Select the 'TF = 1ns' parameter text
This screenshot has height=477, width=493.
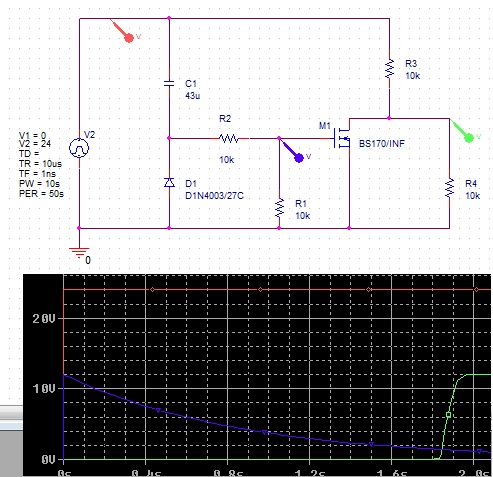[x=37, y=174]
